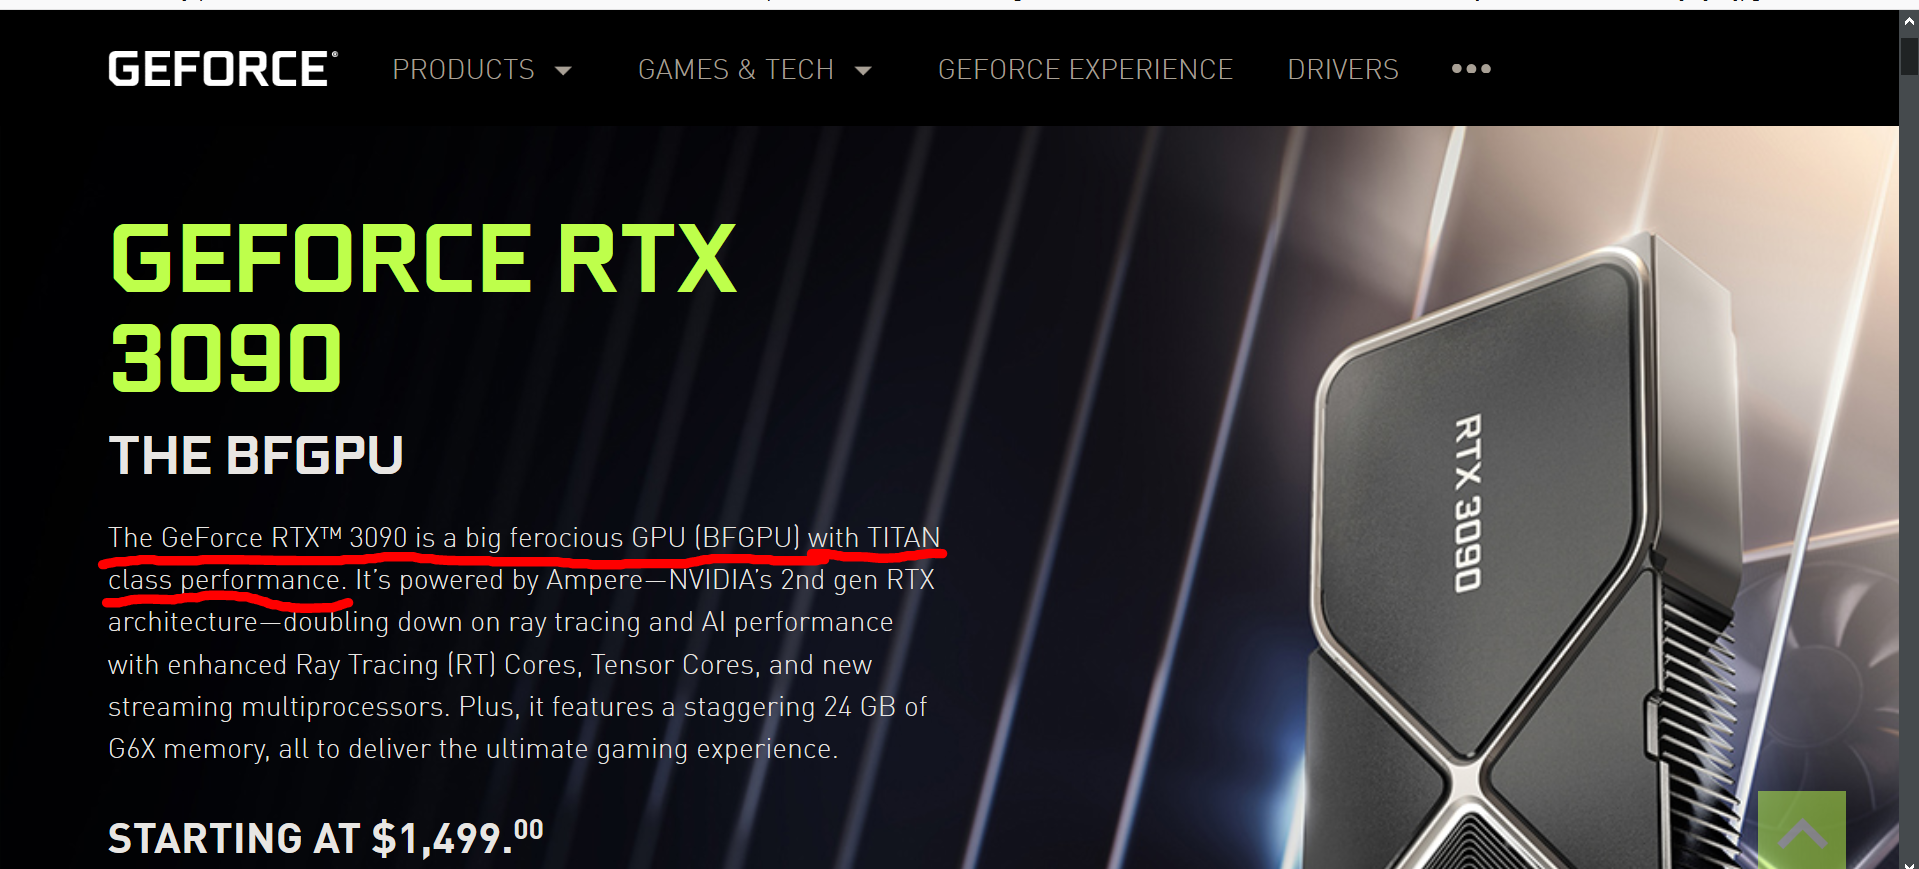Open the DRIVERS link
Viewport: 1919px width, 869px height.
1343,70
